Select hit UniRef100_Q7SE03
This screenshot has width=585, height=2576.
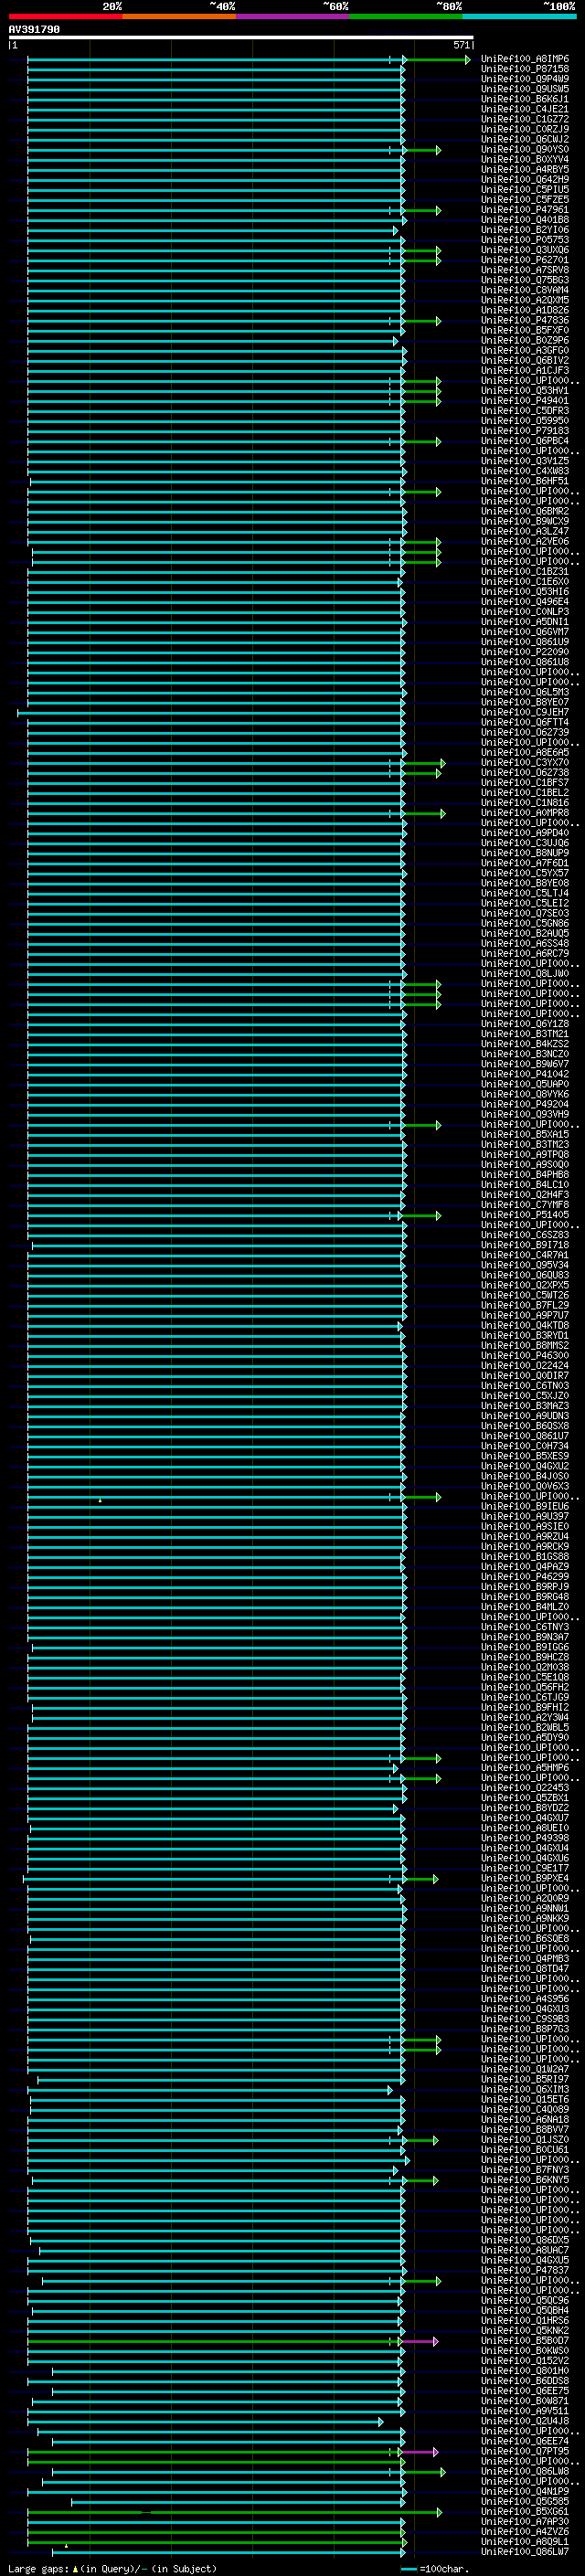pos(525,913)
